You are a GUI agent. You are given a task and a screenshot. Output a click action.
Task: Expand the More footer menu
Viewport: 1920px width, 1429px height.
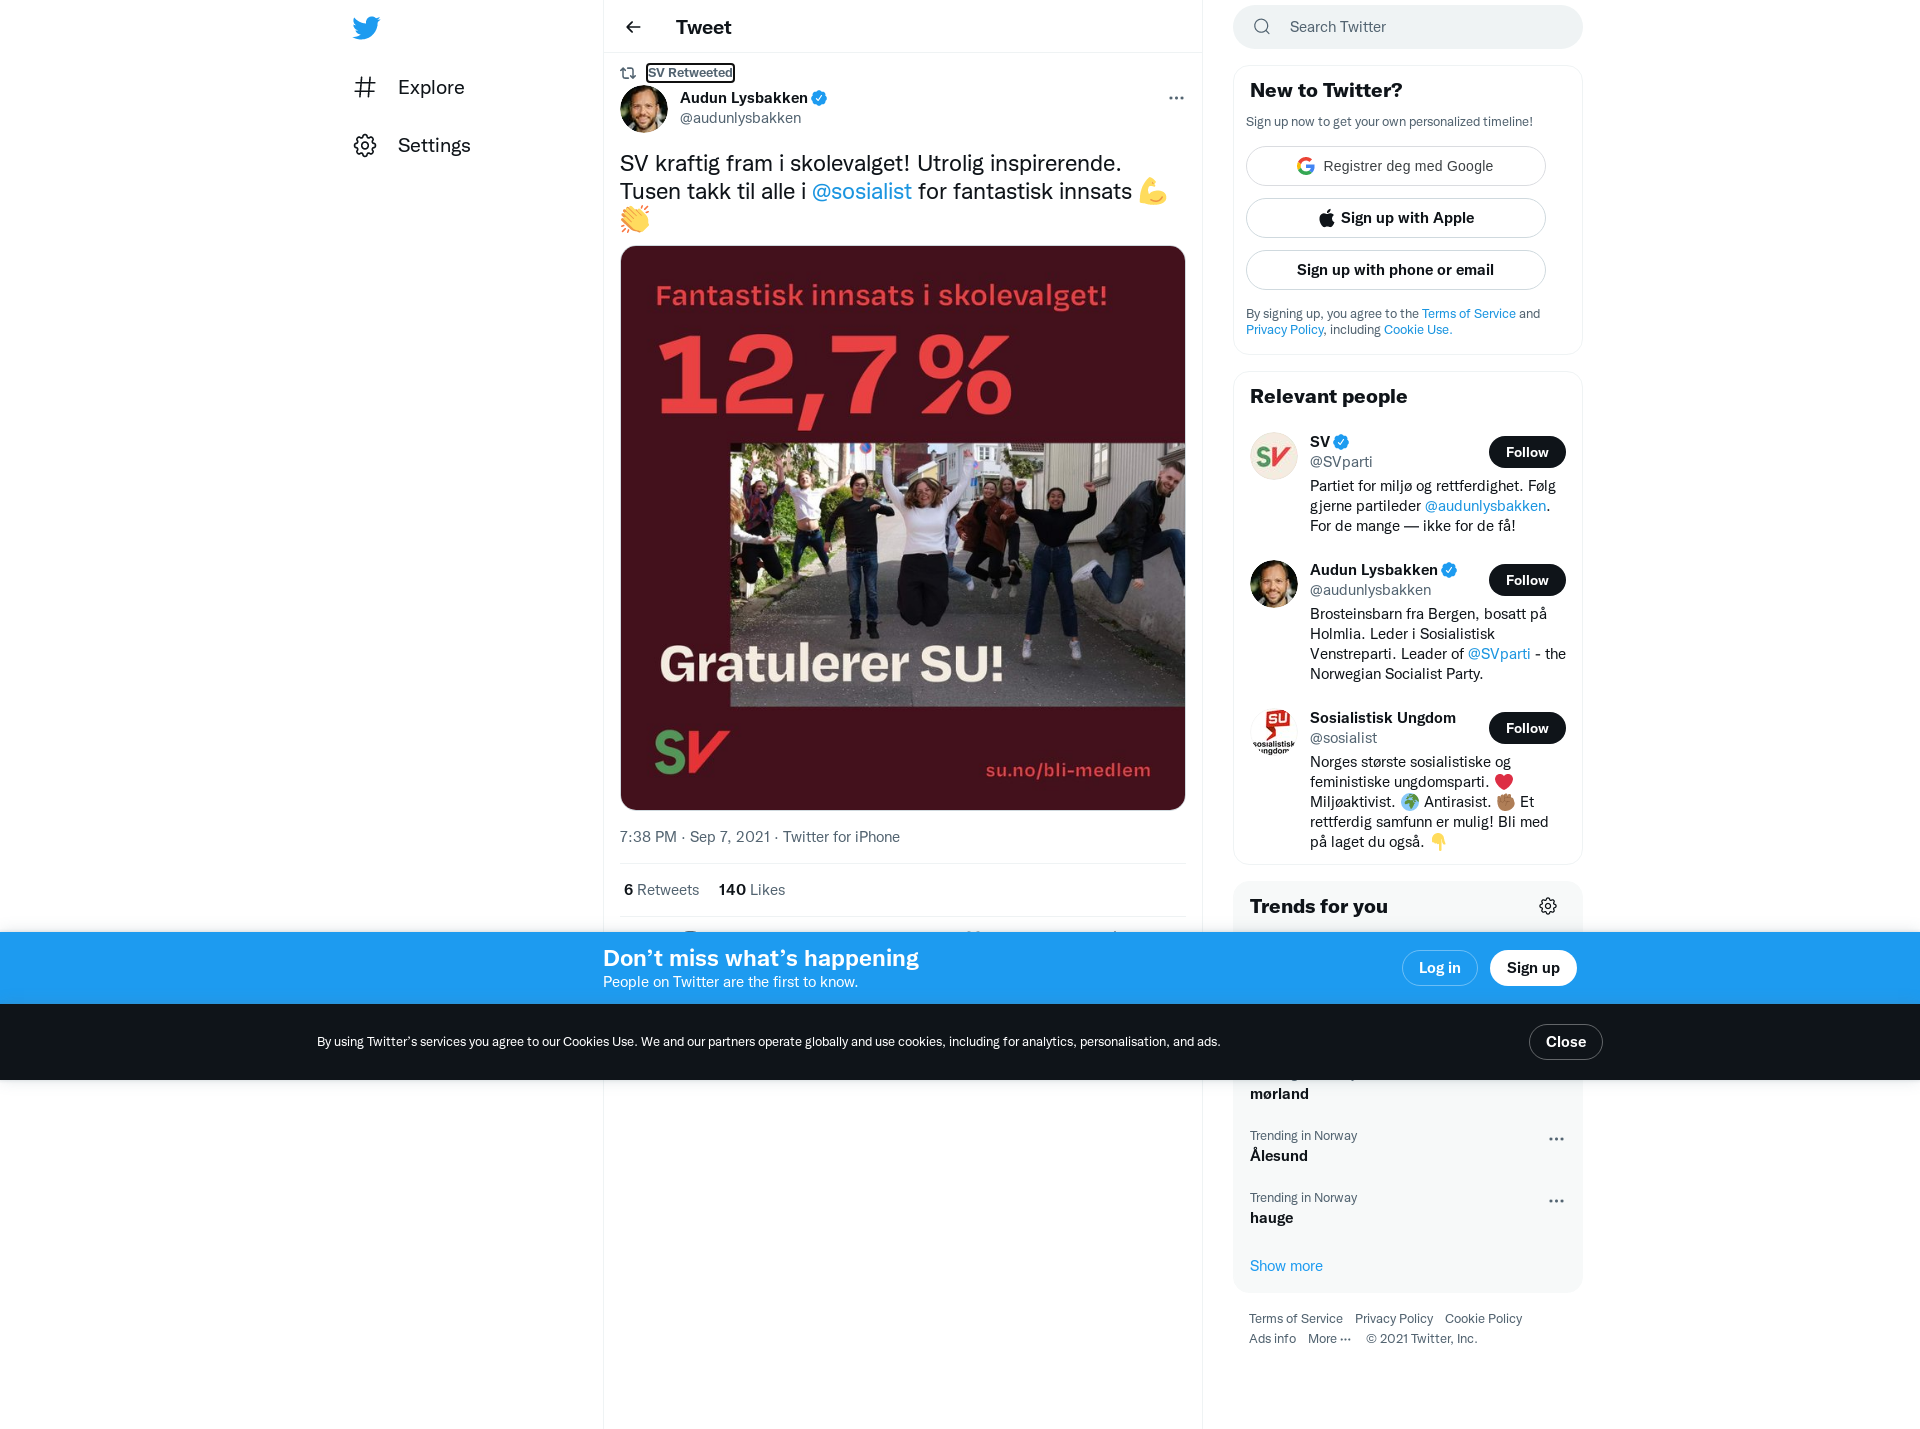[1329, 1339]
